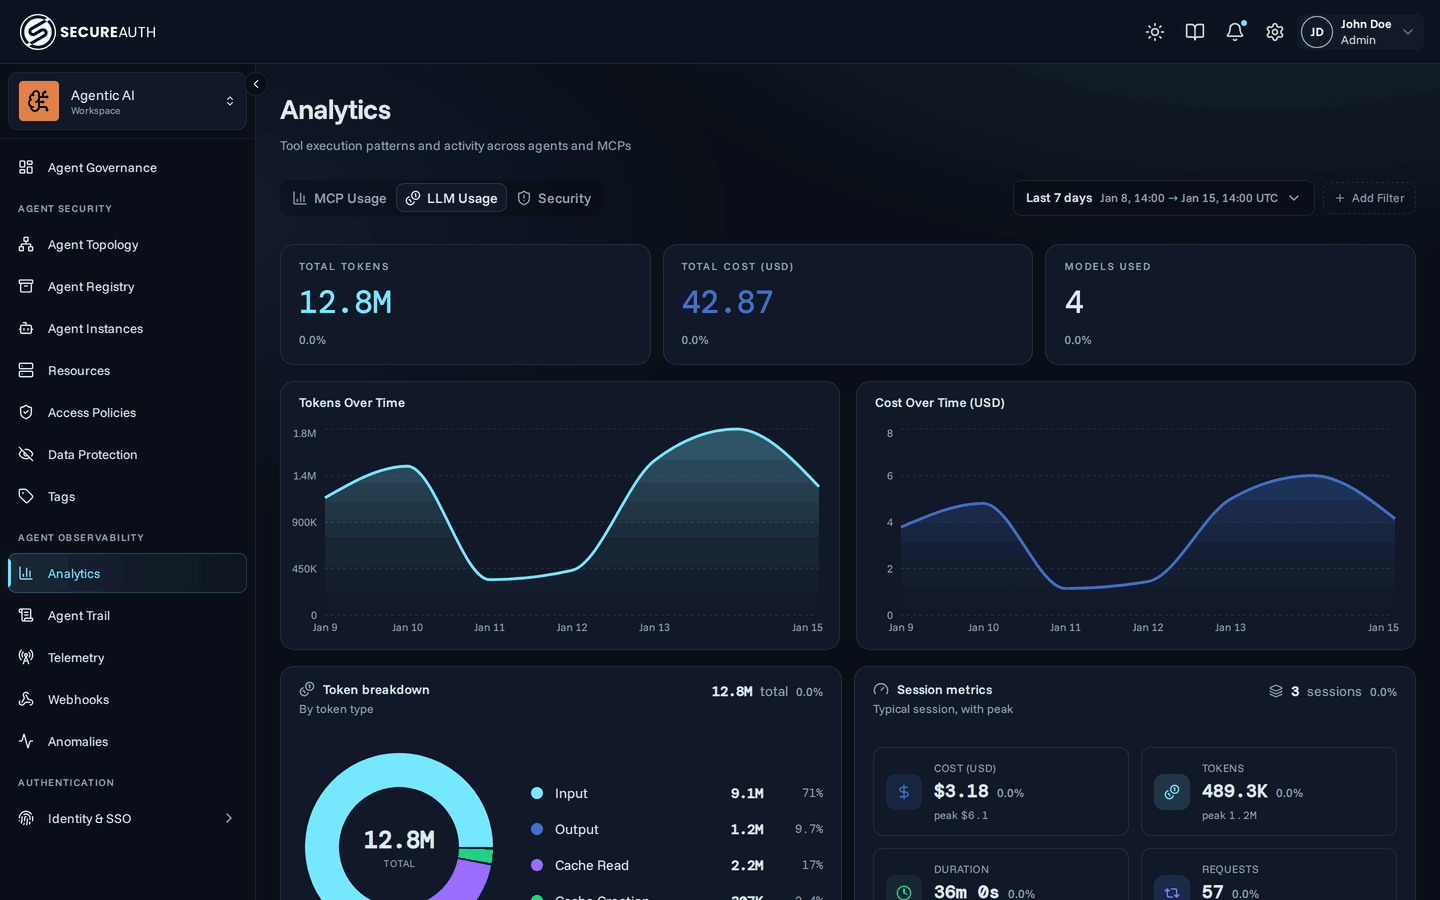This screenshot has height=900, width=1440.
Task: Click the Tokens Over Time chart title
Action: (x=352, y=403)
